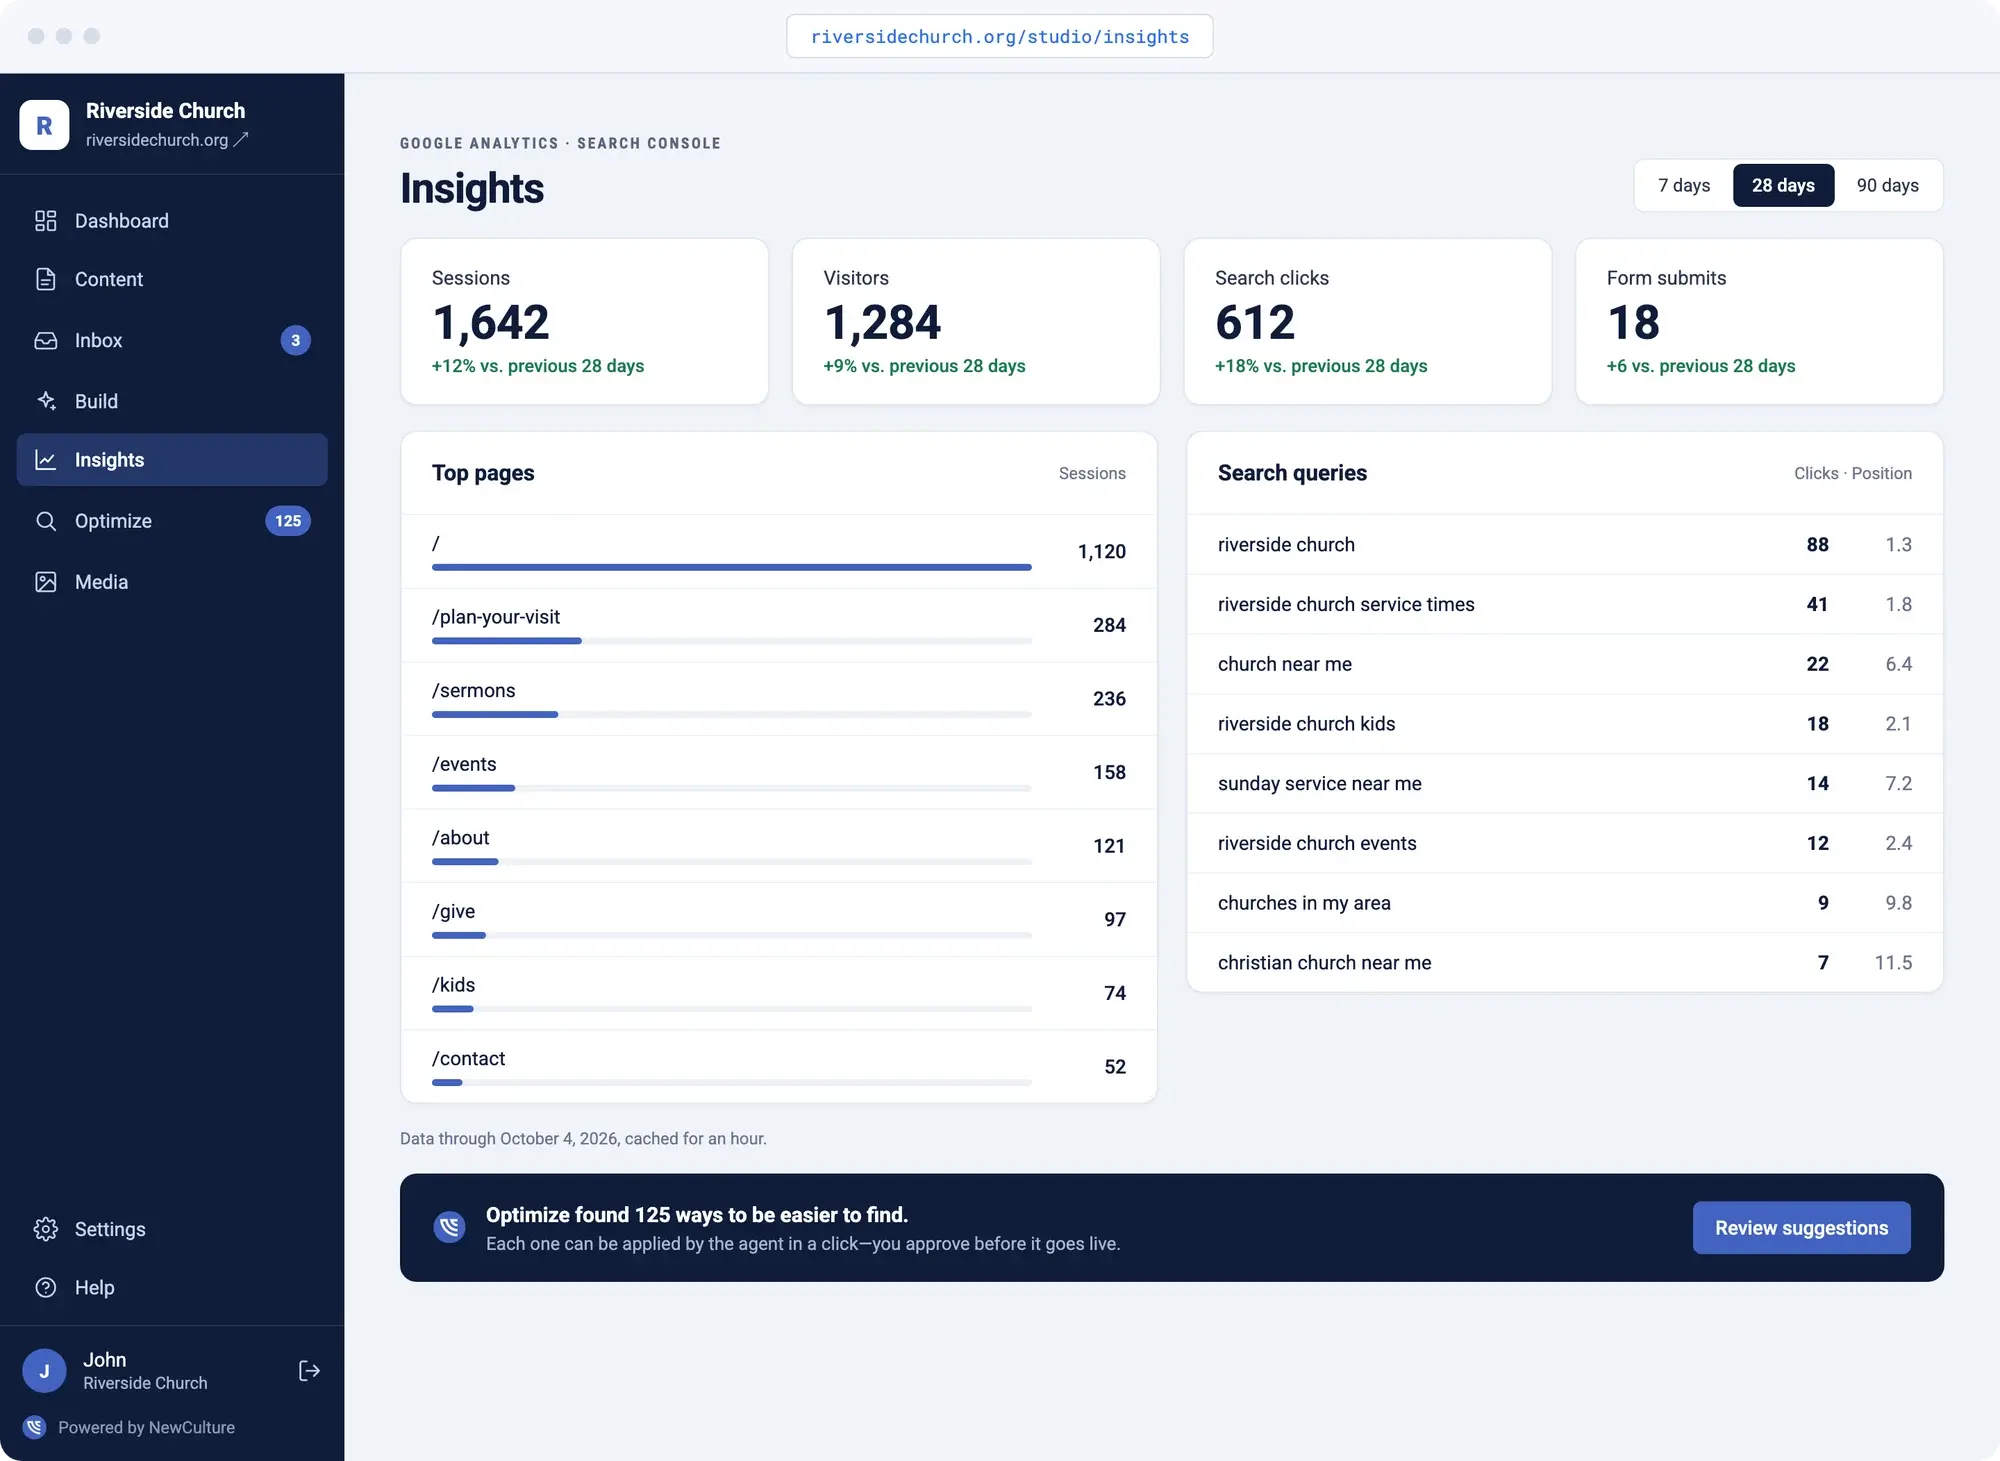Image resolution: width=2000 pixels, height=1461 pixels.
Task: Click the Riverside Church R logo
Action: 44,125
